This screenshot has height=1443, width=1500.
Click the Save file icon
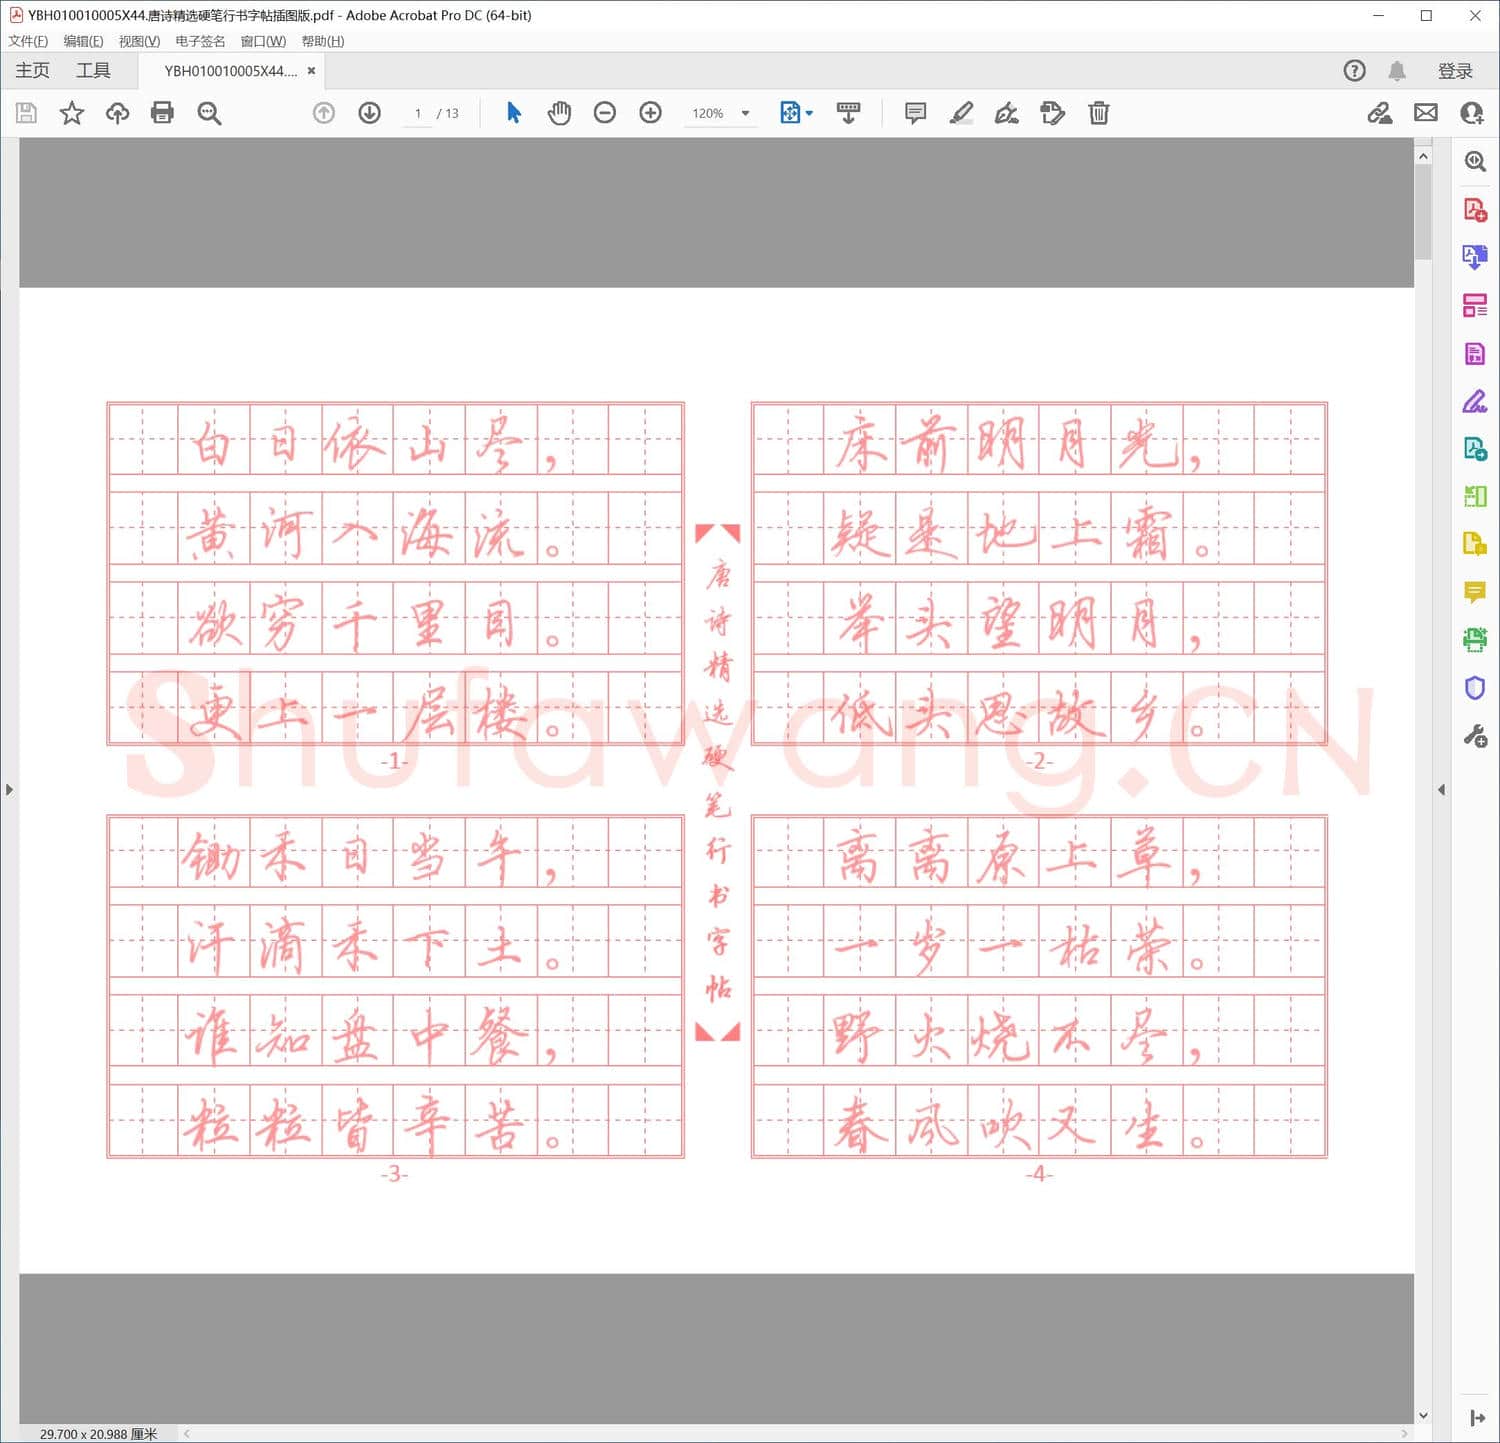pos(26,113)
